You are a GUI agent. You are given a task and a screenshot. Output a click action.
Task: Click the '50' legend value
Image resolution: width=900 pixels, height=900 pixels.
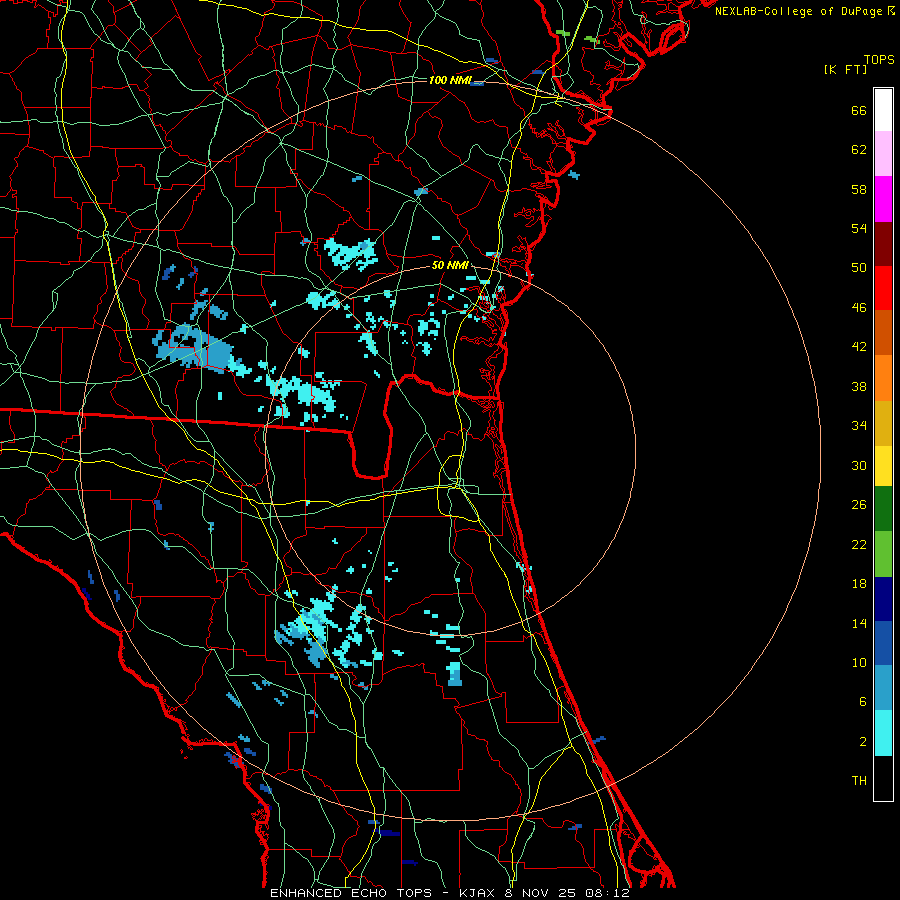pos(859,268)
